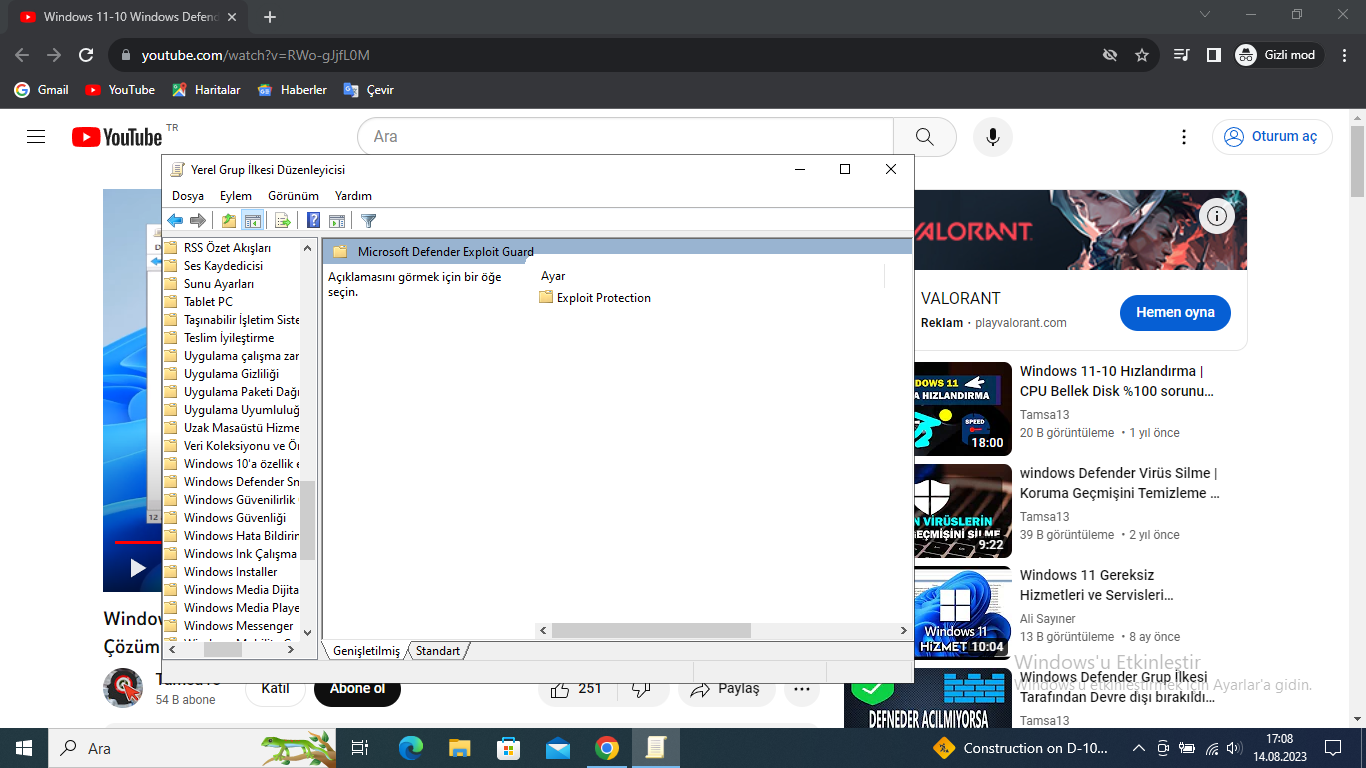Screen dimensions: 1366x768
Task: Switch to the Standart tab
Action: click(x=438, y=651)
